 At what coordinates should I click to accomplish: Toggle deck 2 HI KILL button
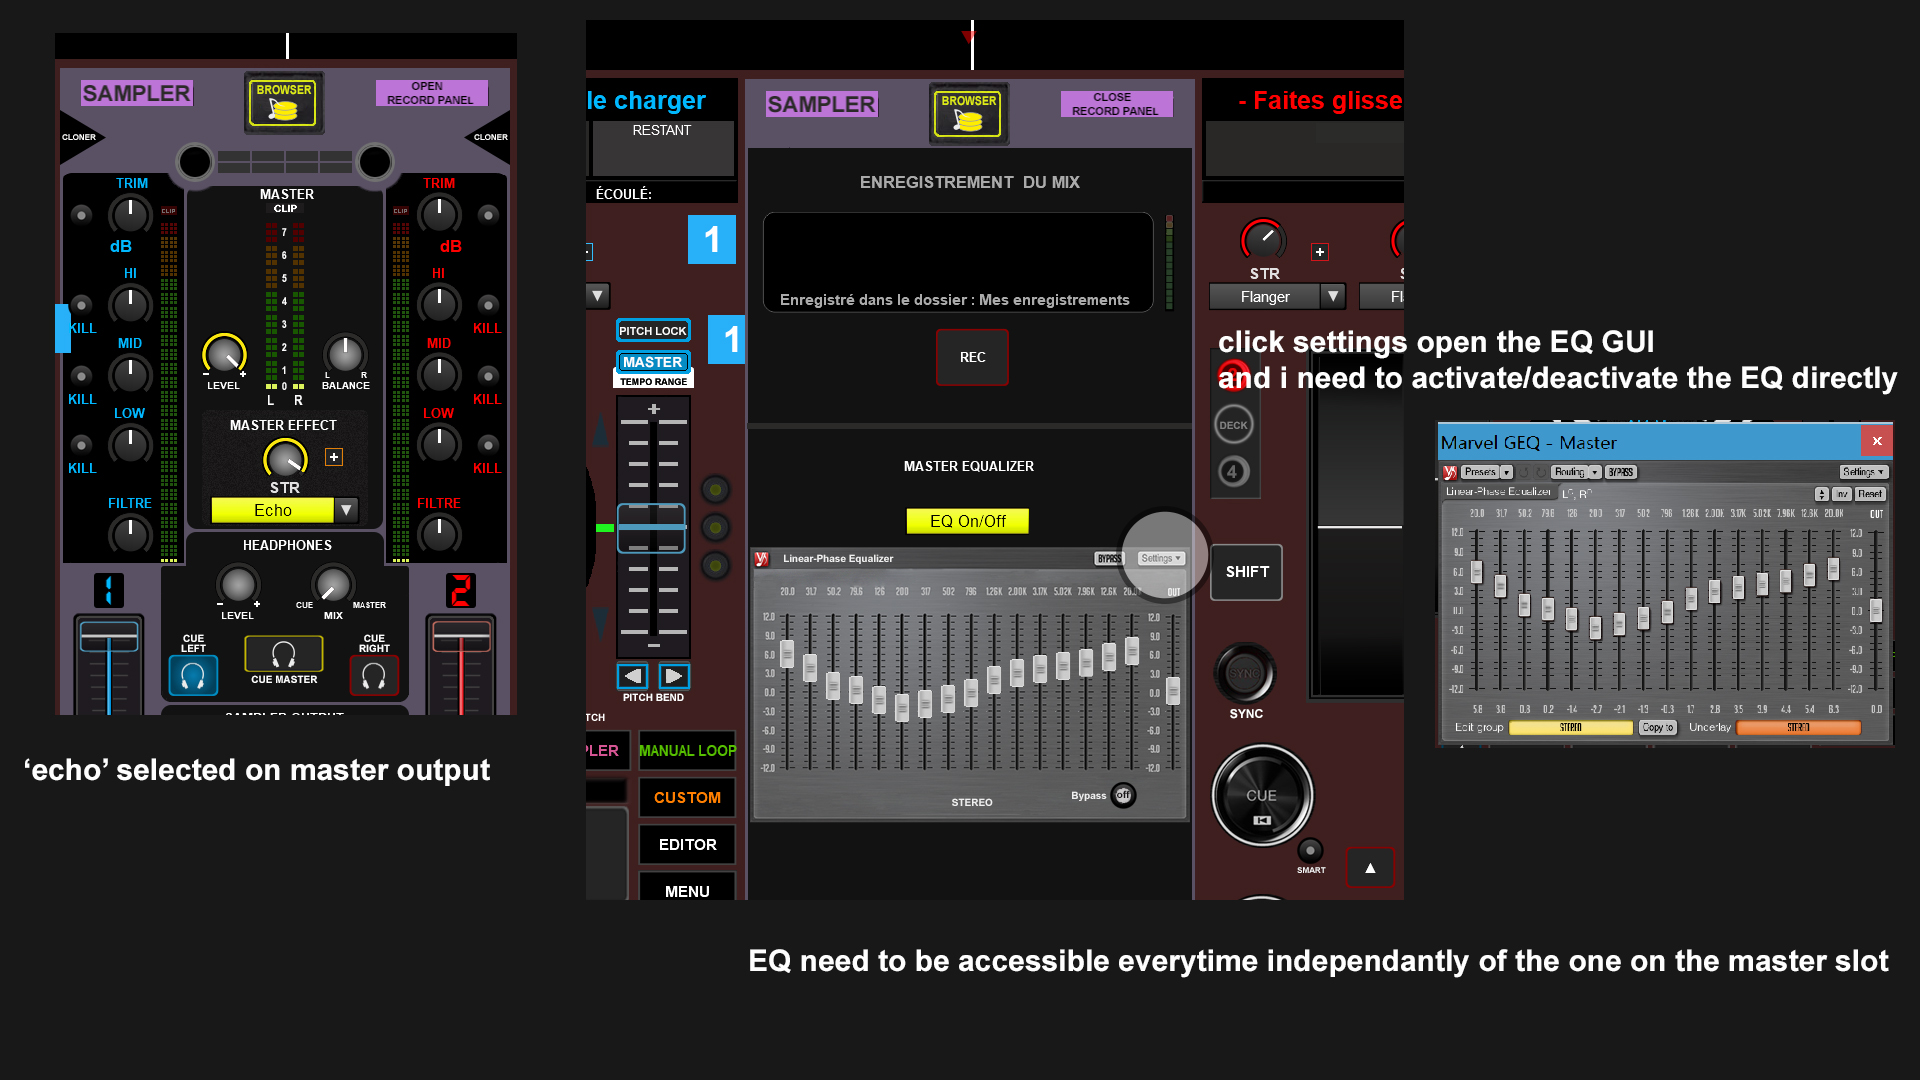(487, 304)
